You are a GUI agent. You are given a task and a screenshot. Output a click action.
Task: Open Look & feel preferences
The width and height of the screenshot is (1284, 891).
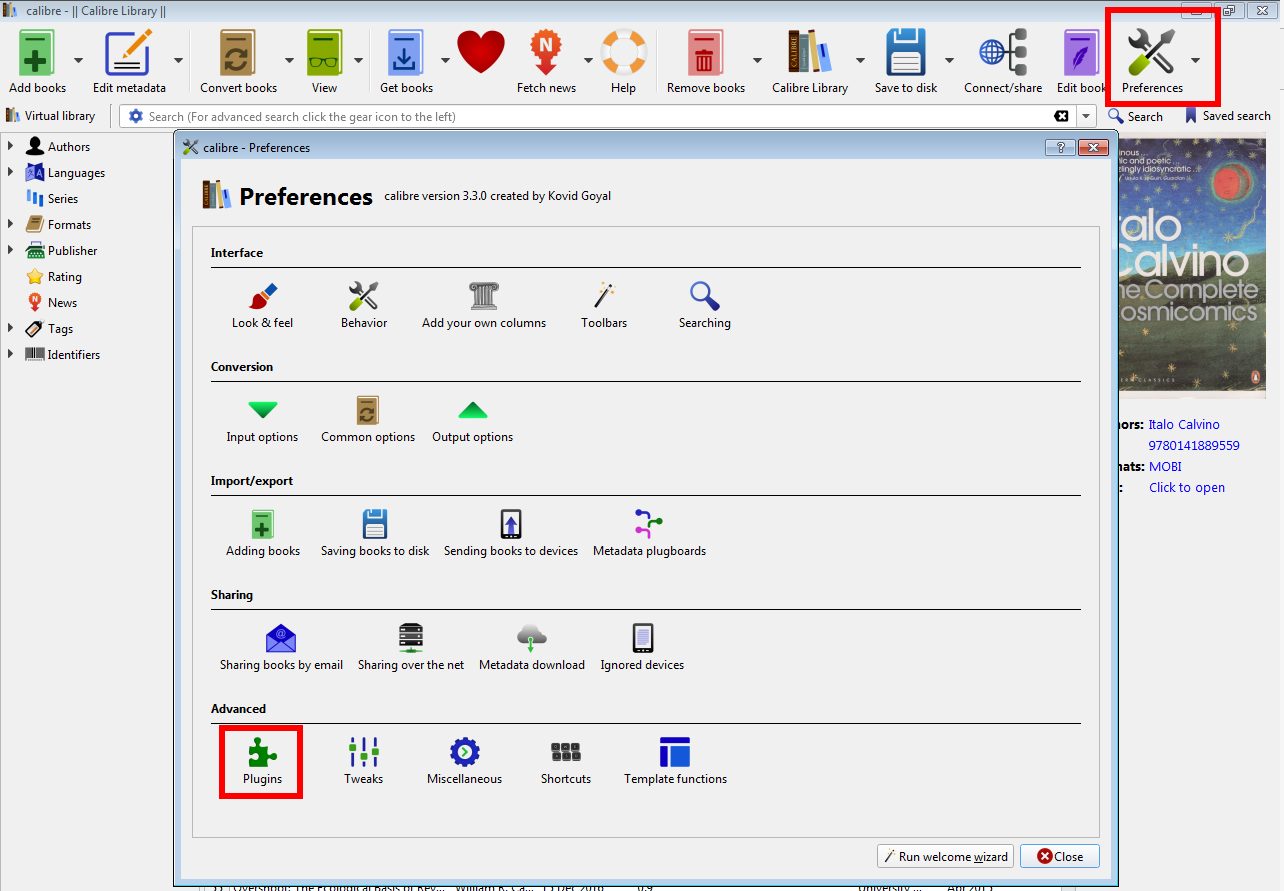[262, 304]
